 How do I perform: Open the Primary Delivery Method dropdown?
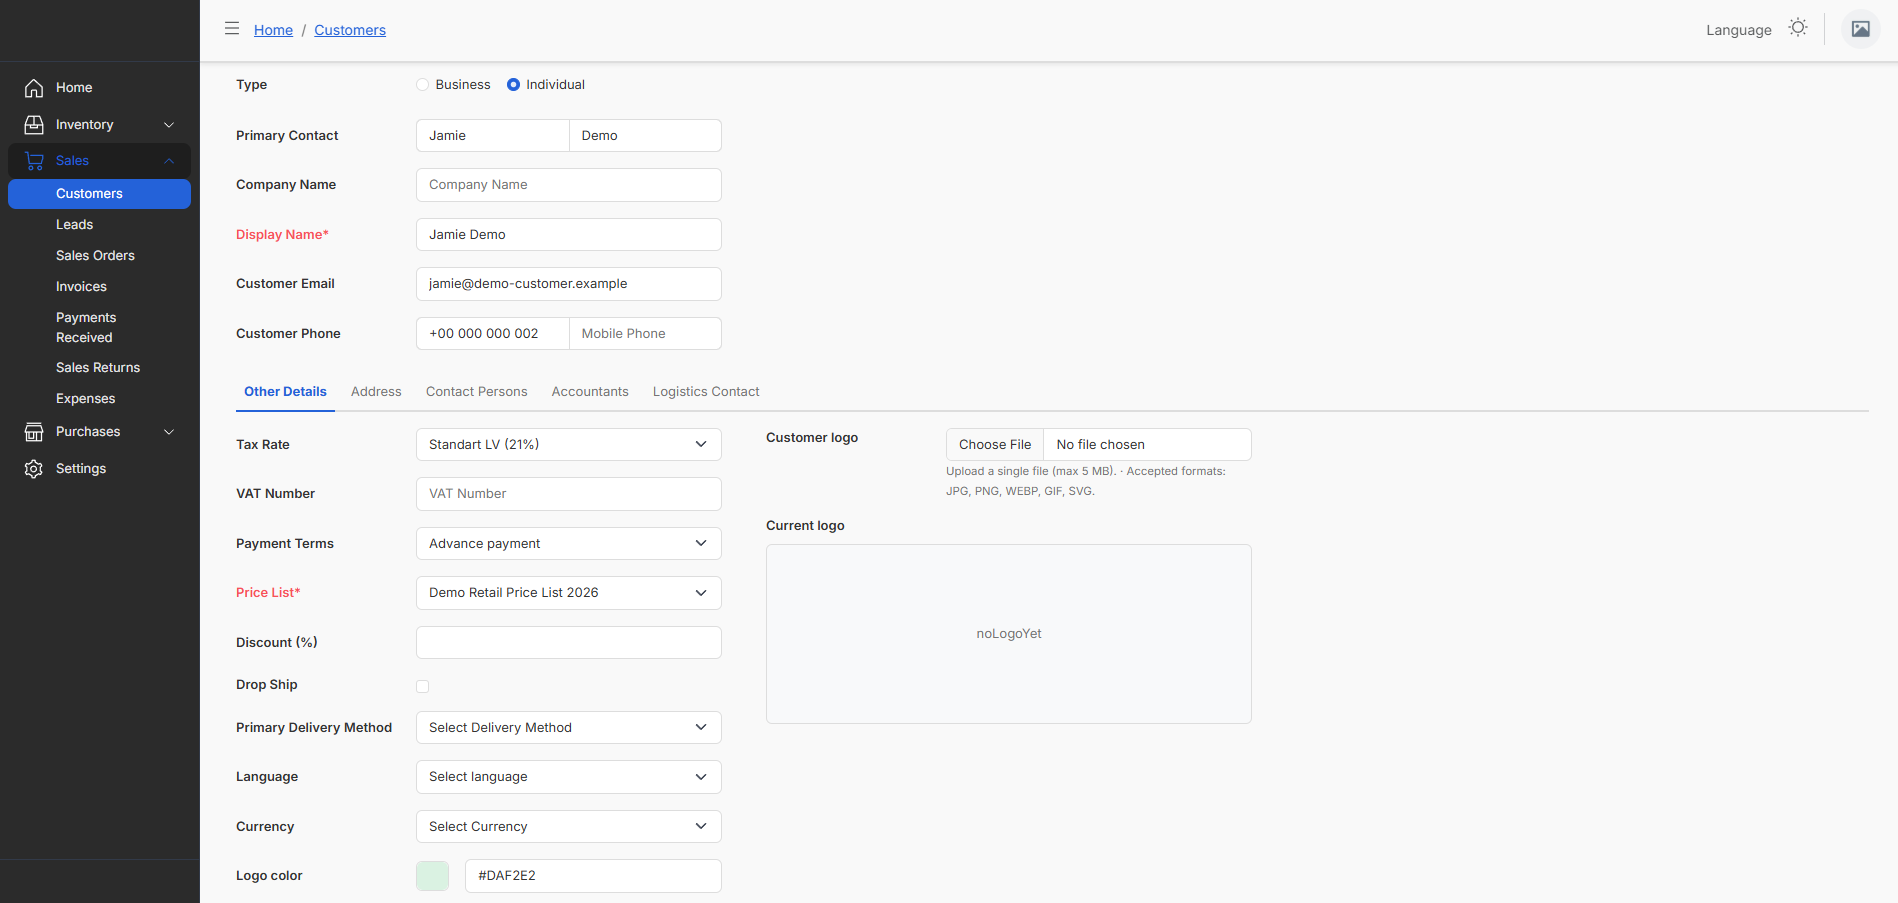(x=569, y=728)
